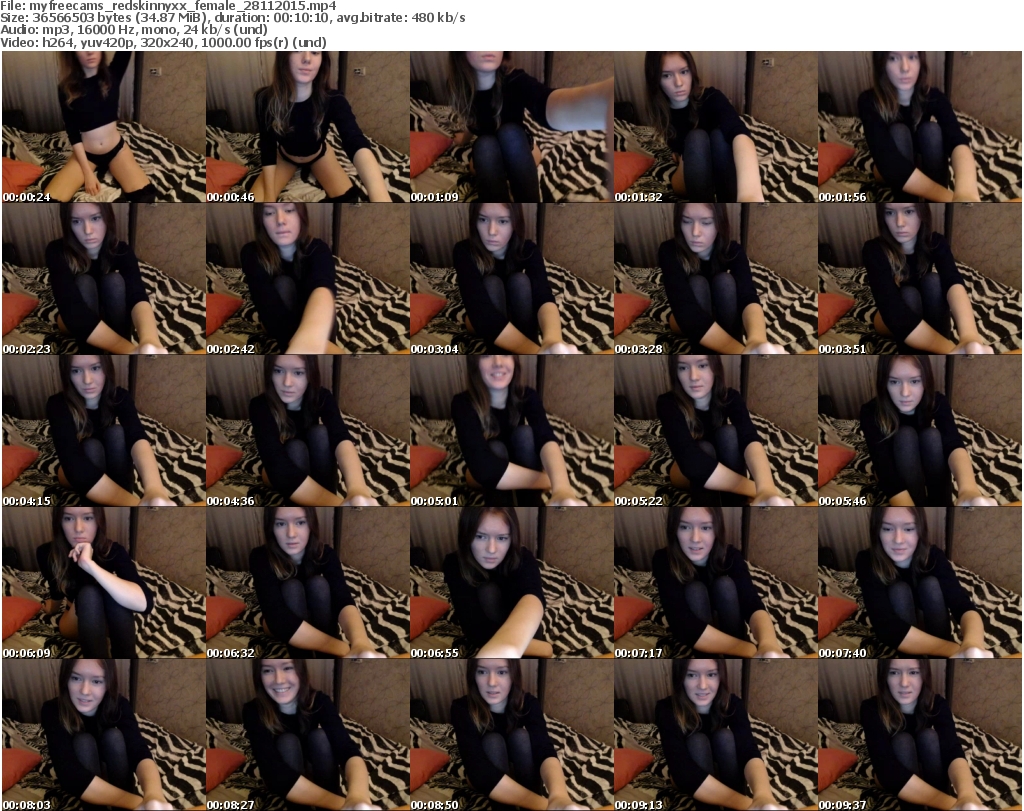Open the thumbnail frame stamped 00:02:42
1024x811 pixels.
[308, 279]
